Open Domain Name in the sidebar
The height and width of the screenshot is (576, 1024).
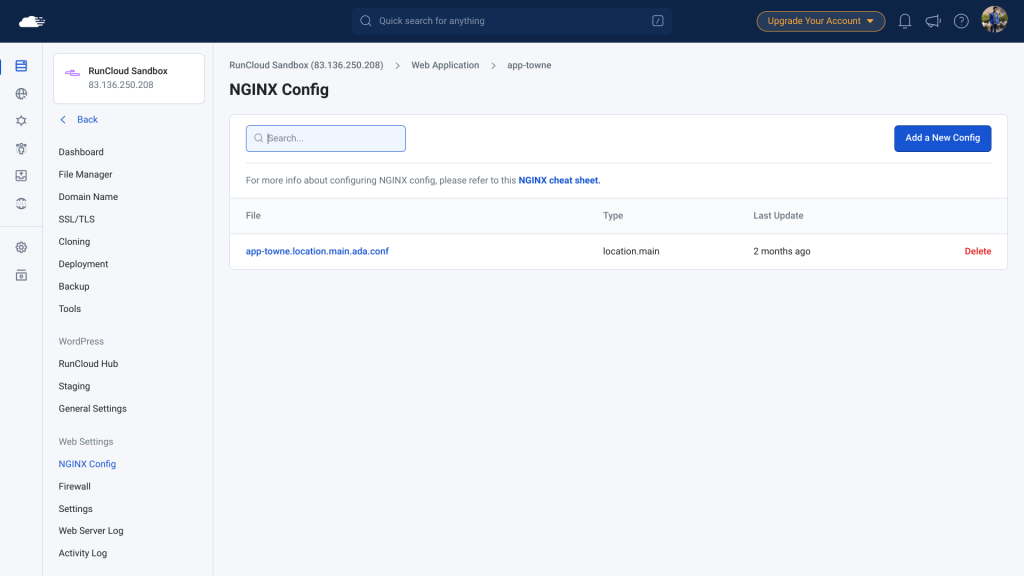click(x=88, y=197)
